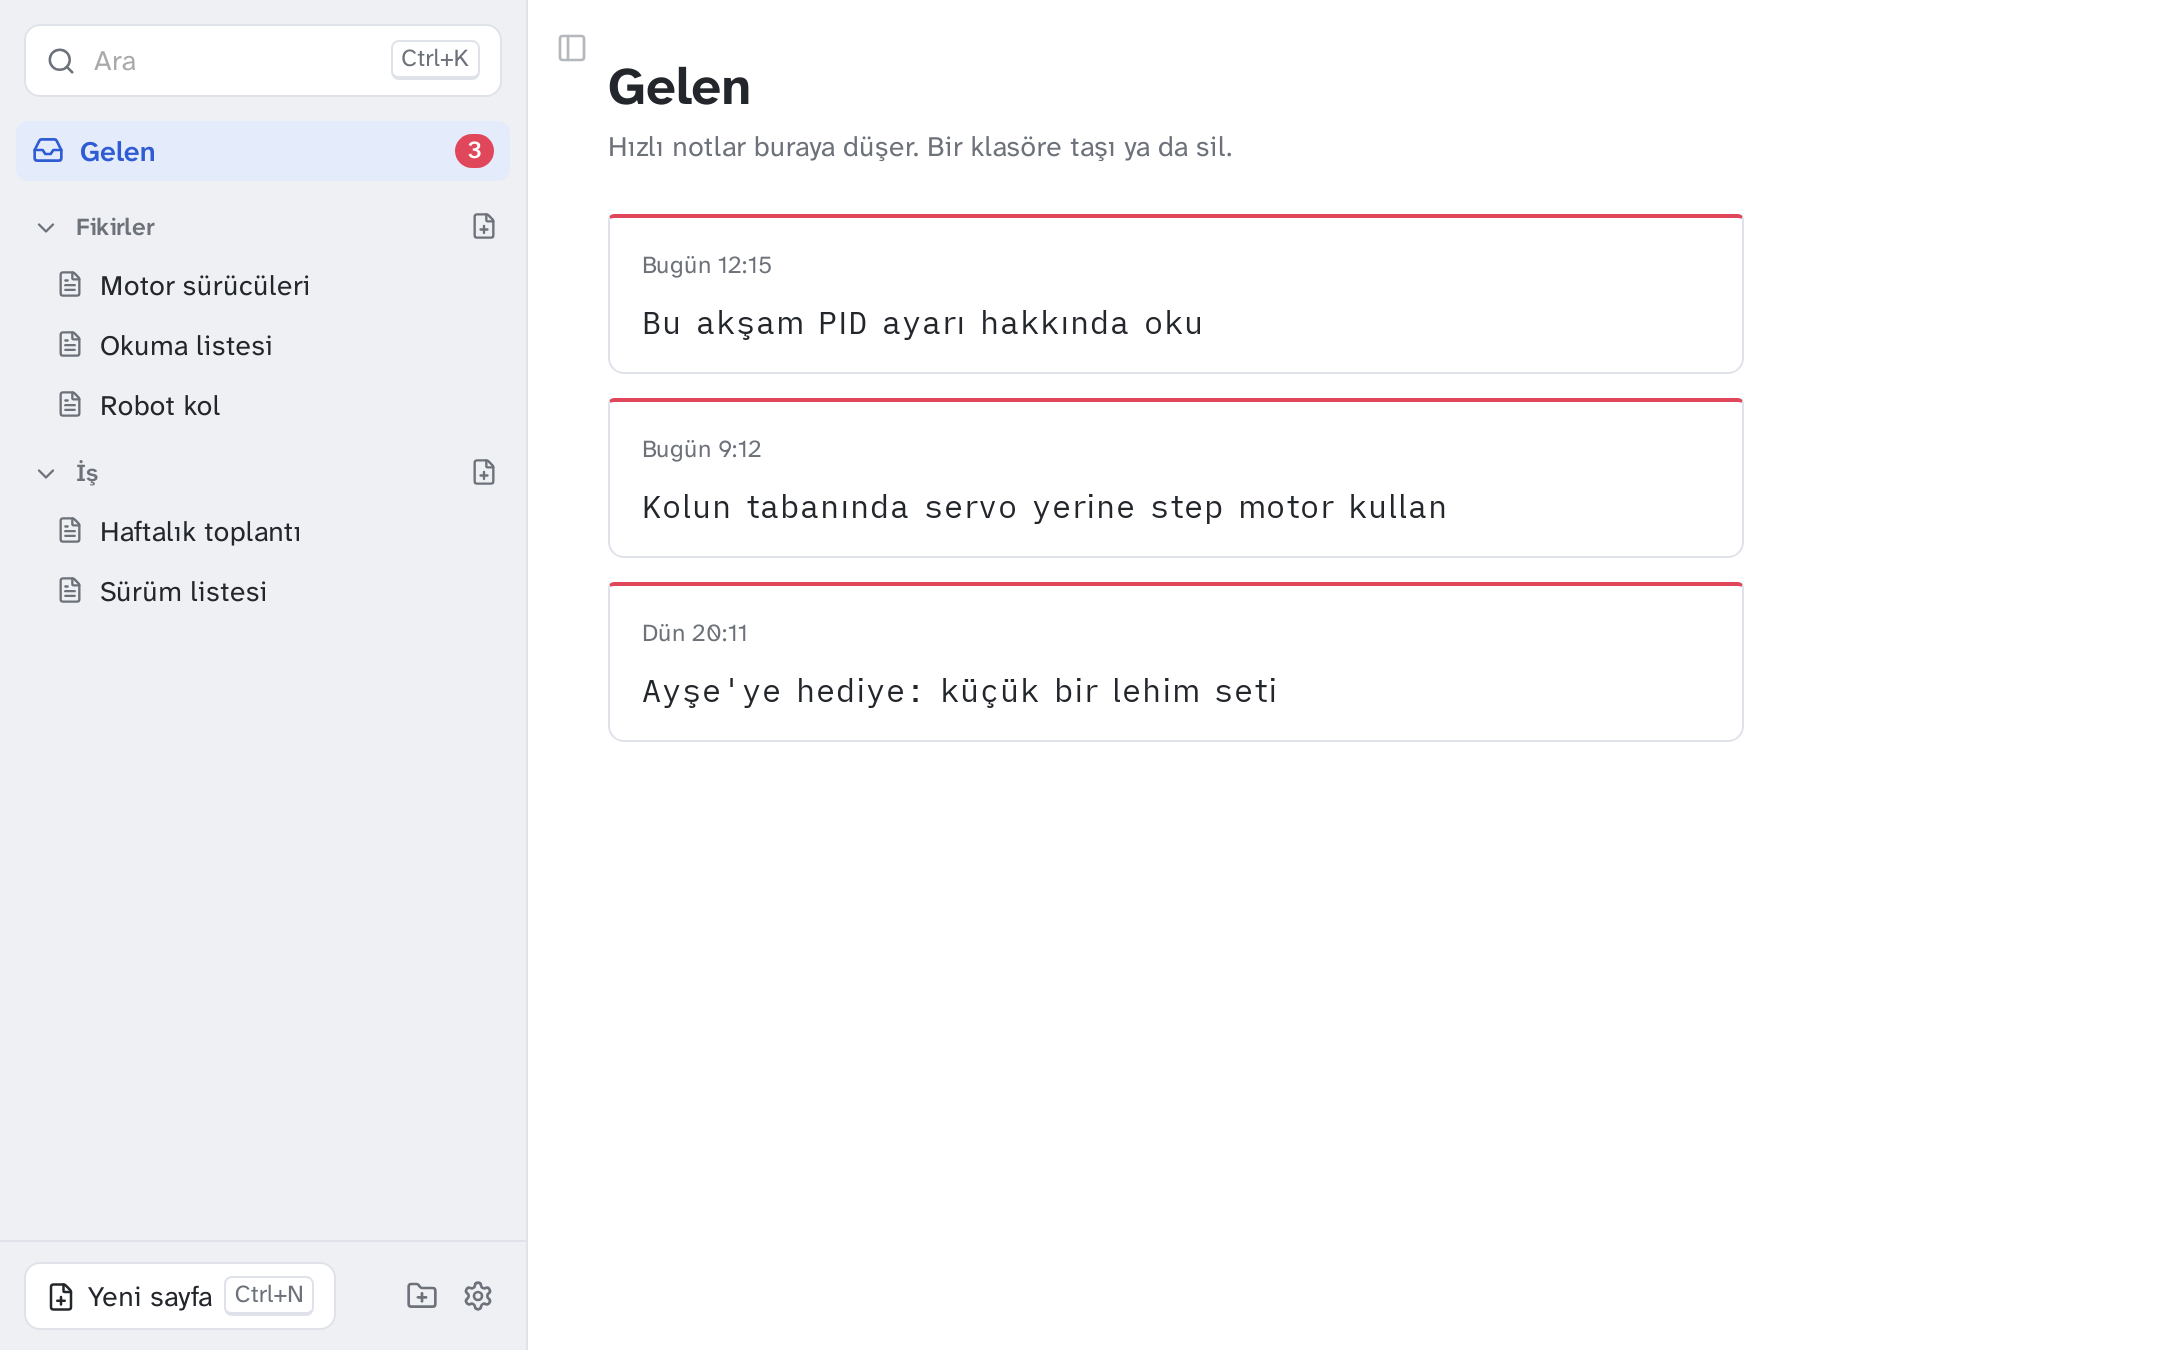The image size is (2160, 1350).
Task: Open the Motor sürücüleri page
Action: pos(263,286)
